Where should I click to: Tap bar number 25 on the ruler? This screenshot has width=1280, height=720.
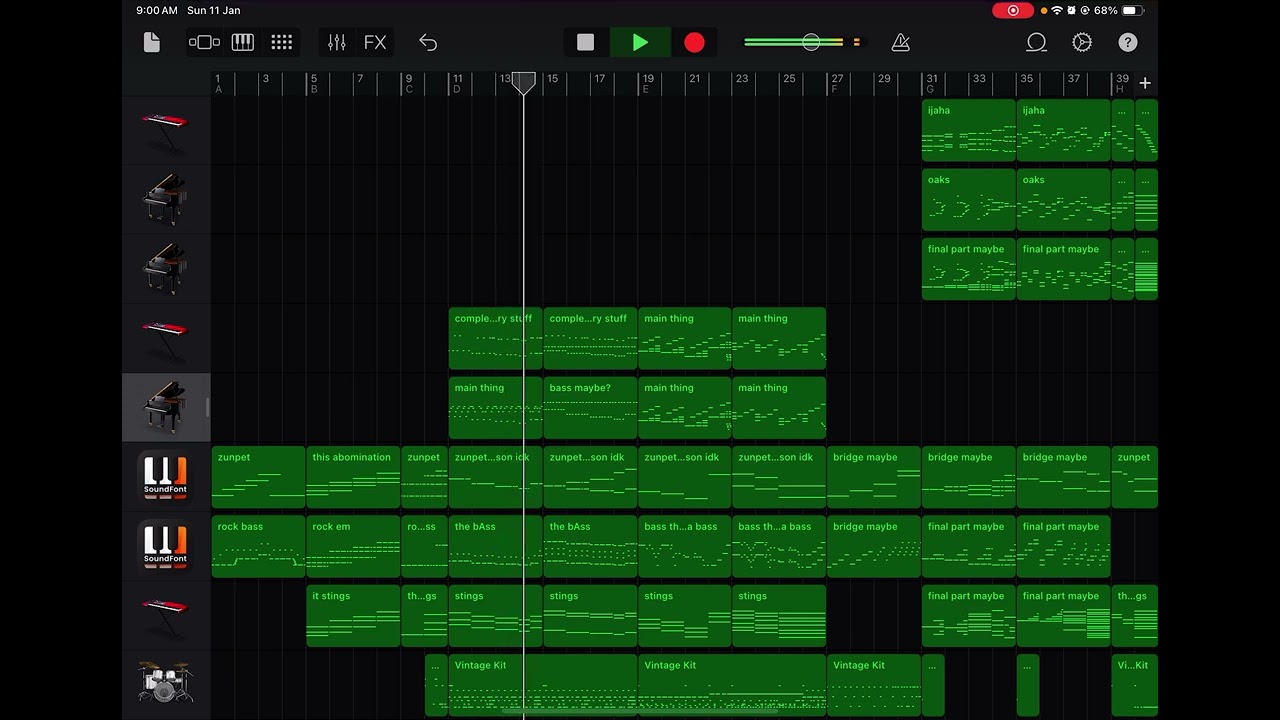(789, 78)
